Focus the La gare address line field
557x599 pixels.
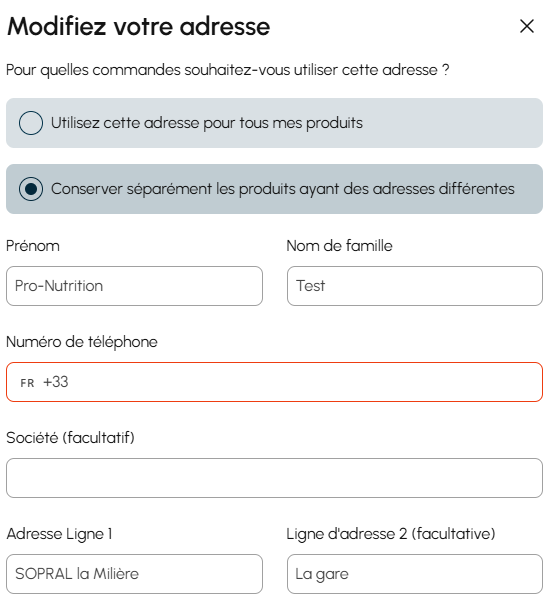pos(415,574)
